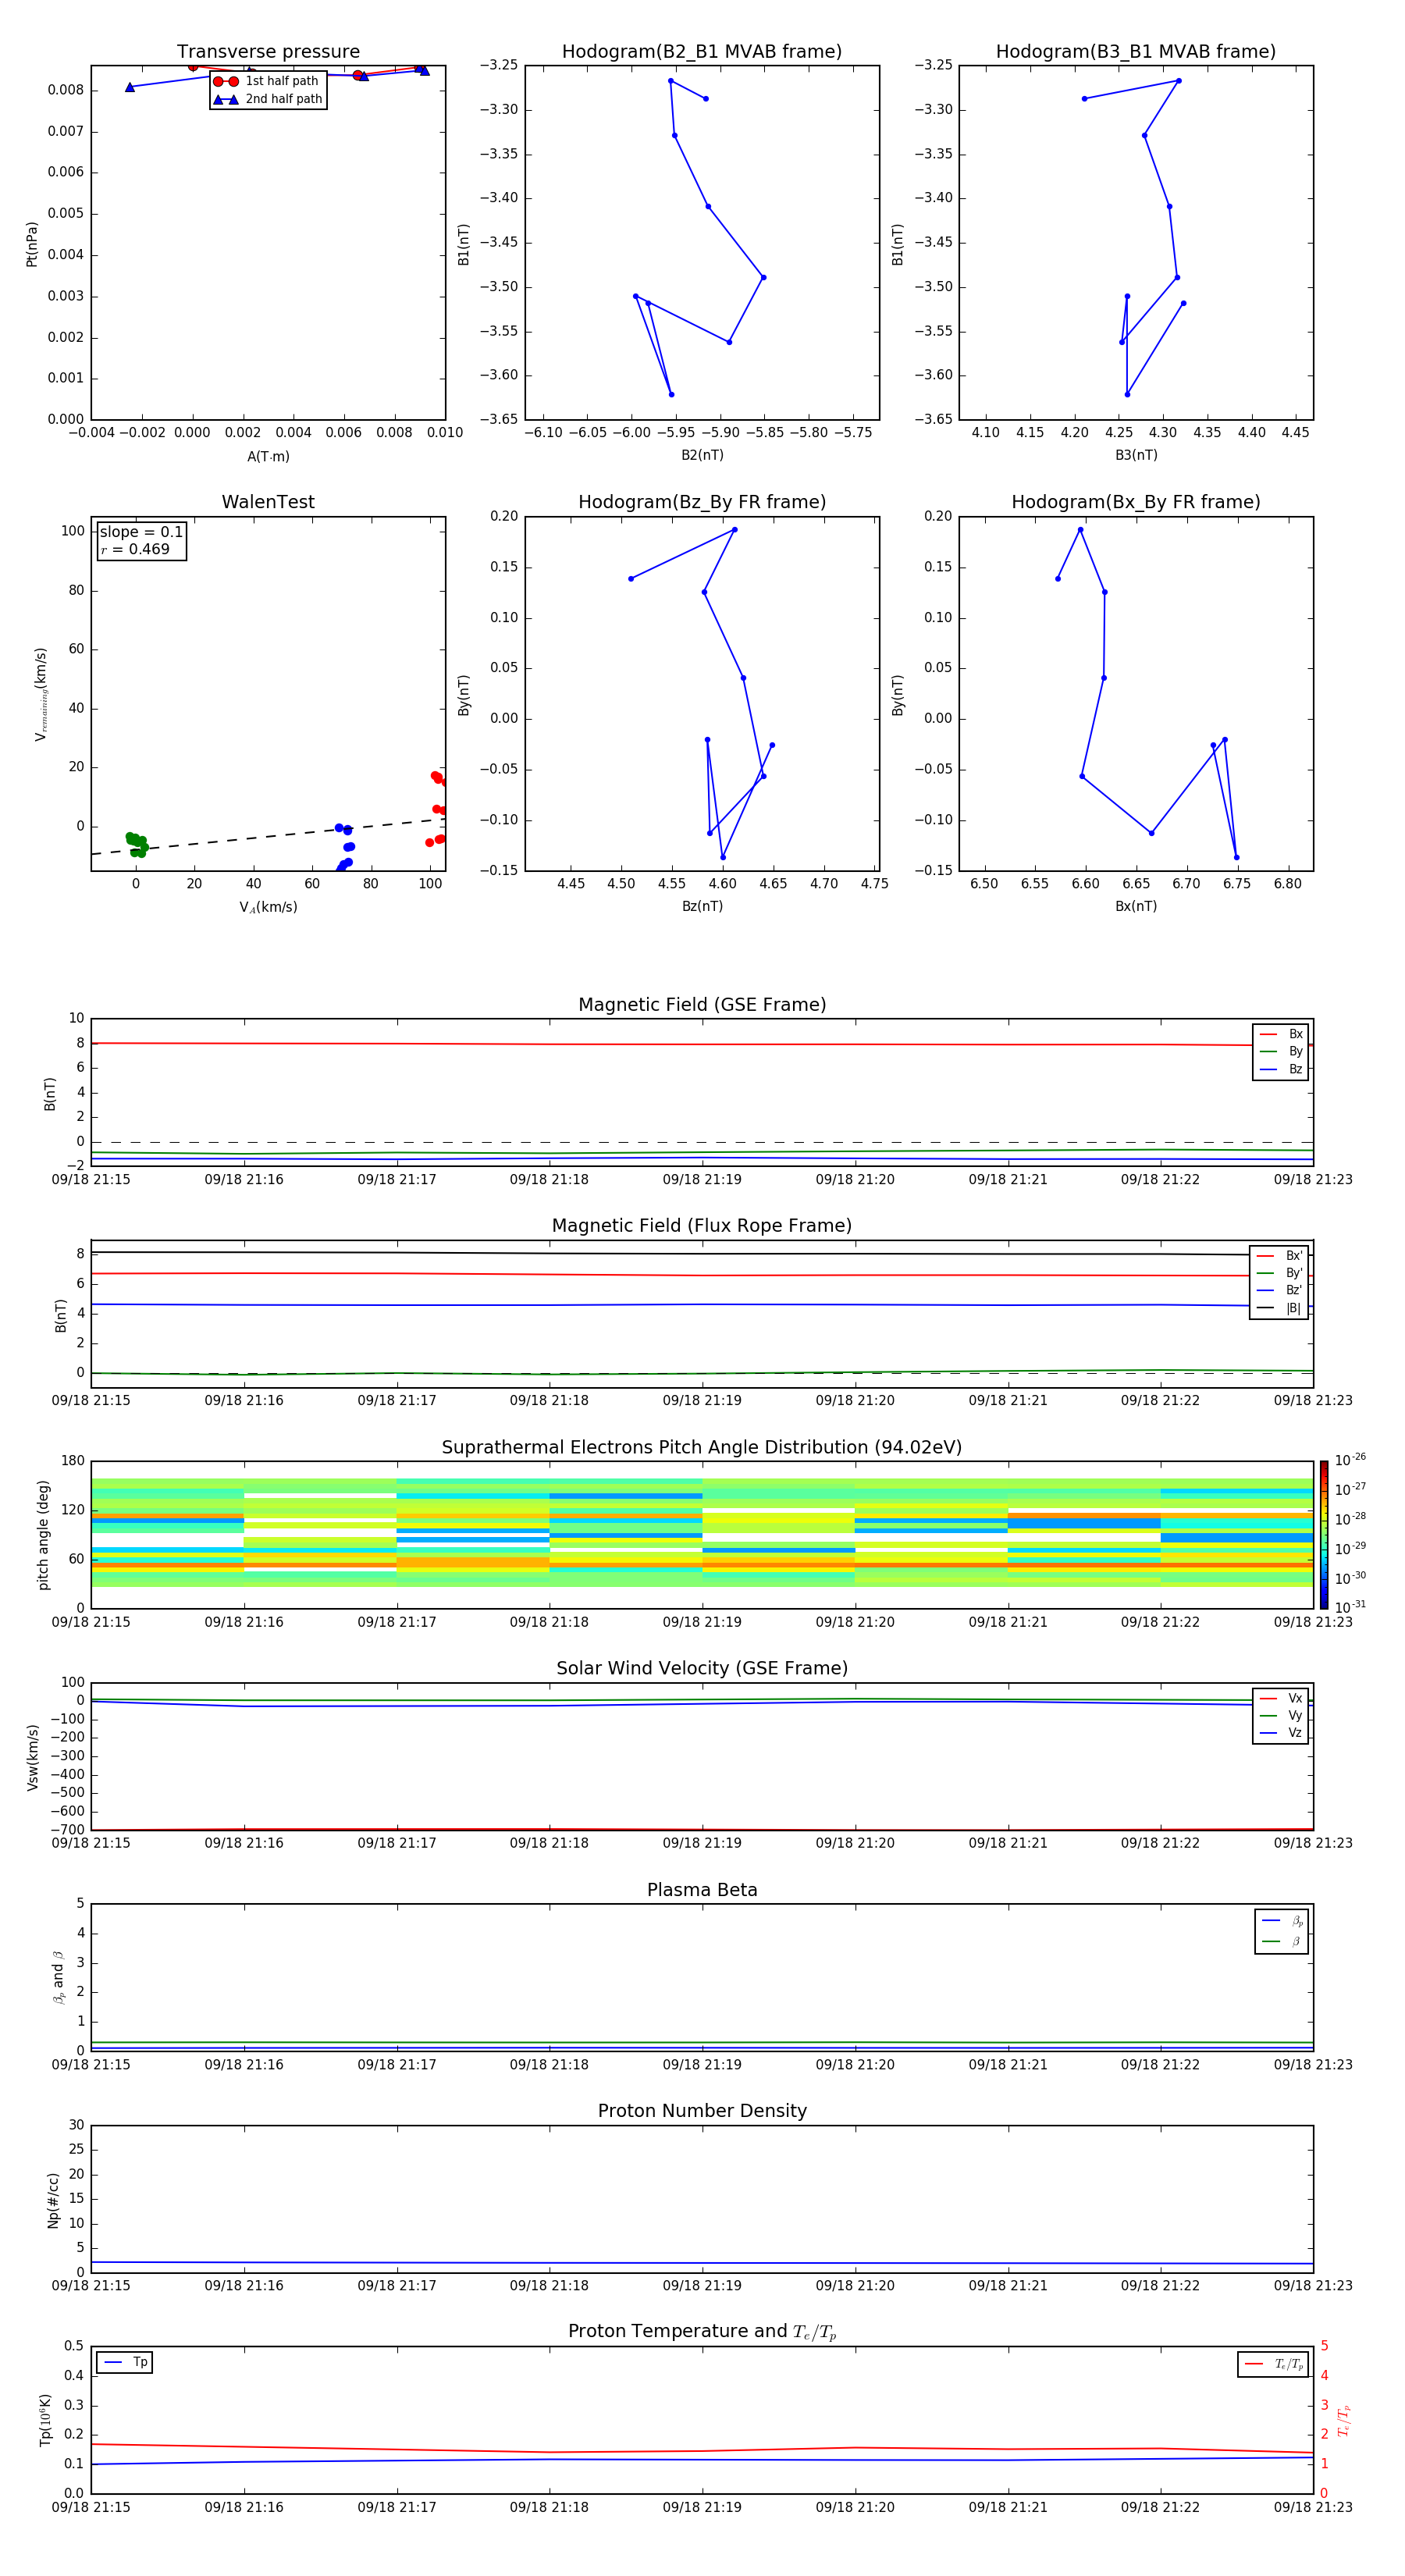Click the Suprathermal Electrons Pitch Angle Distribution title
Screen dimensions: 1405x2576
pyautogui.click(x=702, y=1447)
